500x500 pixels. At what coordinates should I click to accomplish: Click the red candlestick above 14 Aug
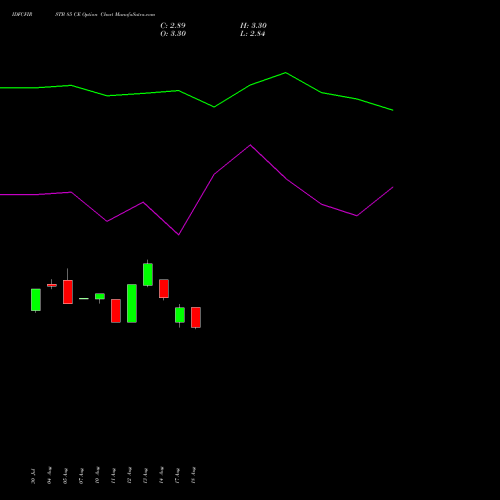[x=164, y=289]
